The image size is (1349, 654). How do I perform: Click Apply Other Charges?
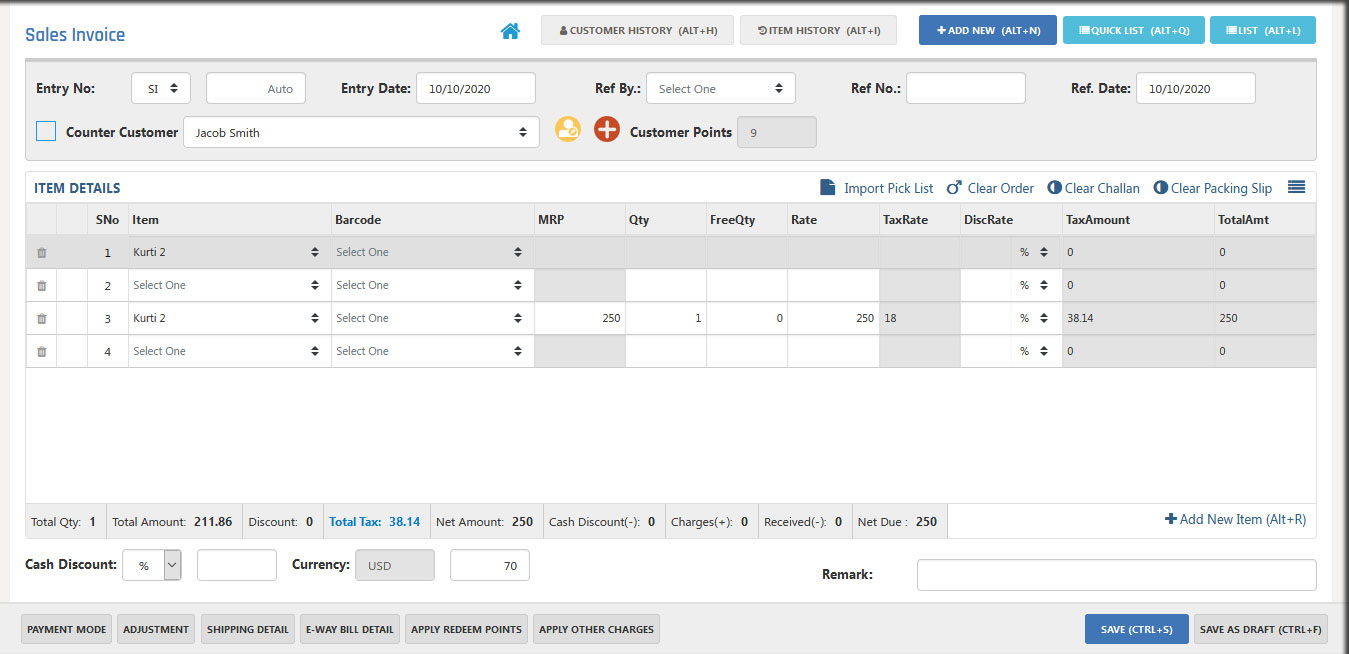click(596, 629)
